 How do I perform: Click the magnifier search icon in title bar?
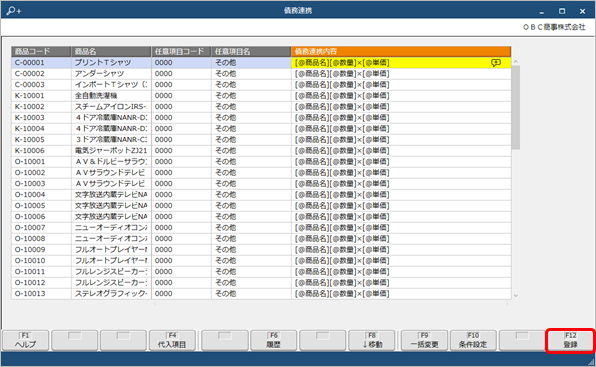tap(14, 11)
